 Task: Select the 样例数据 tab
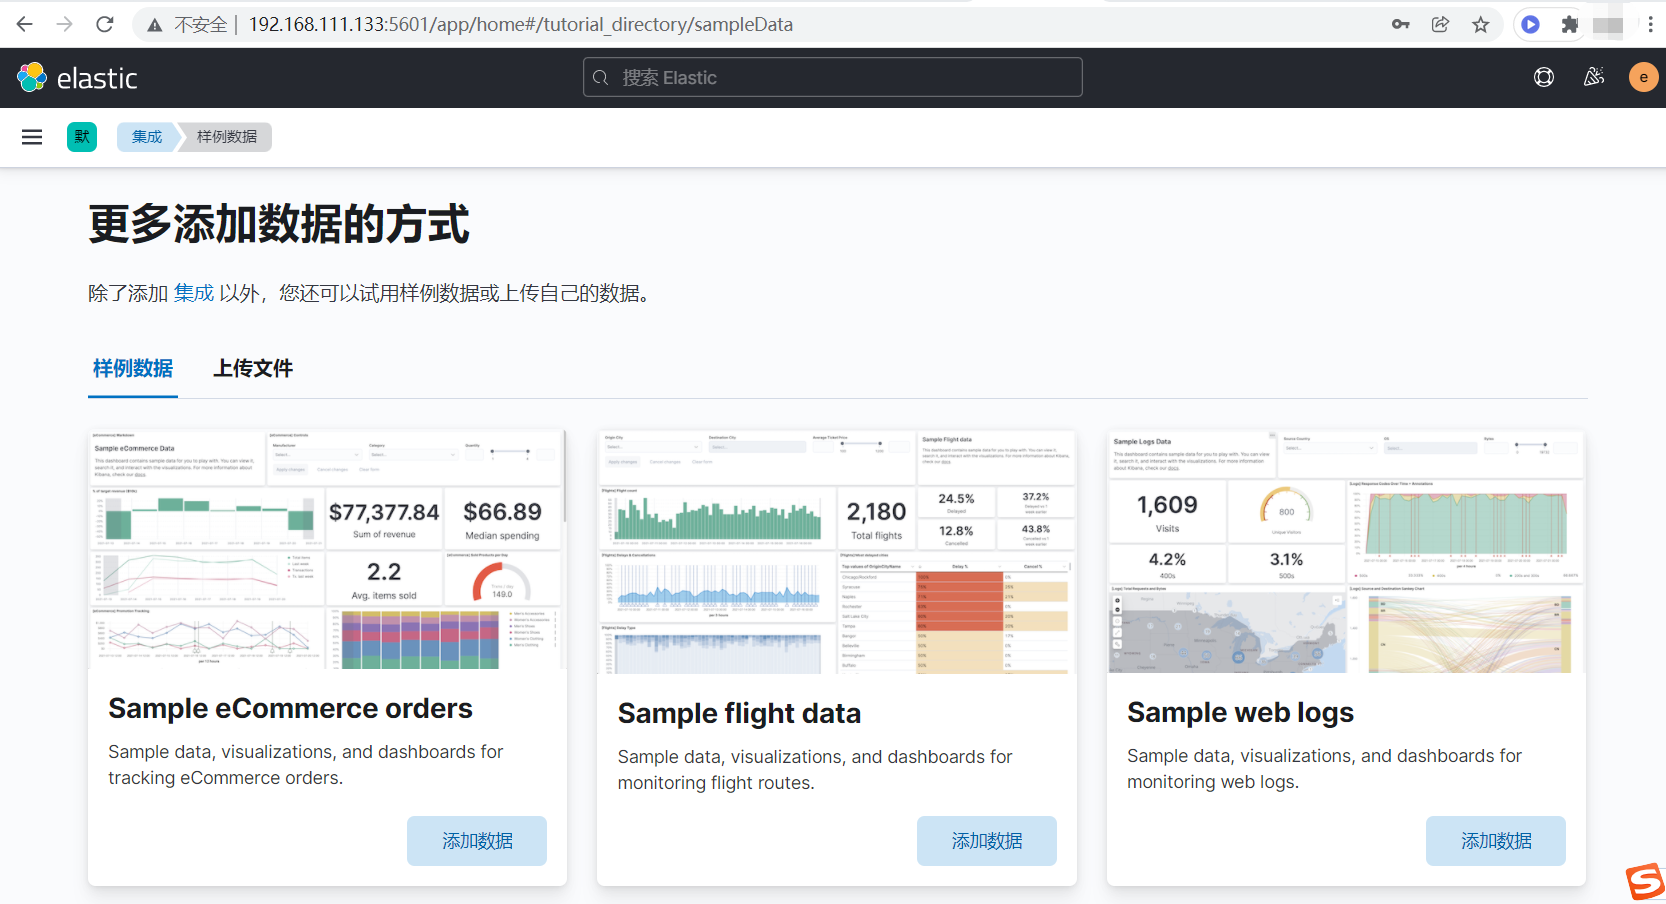click(x=133, y=369)
